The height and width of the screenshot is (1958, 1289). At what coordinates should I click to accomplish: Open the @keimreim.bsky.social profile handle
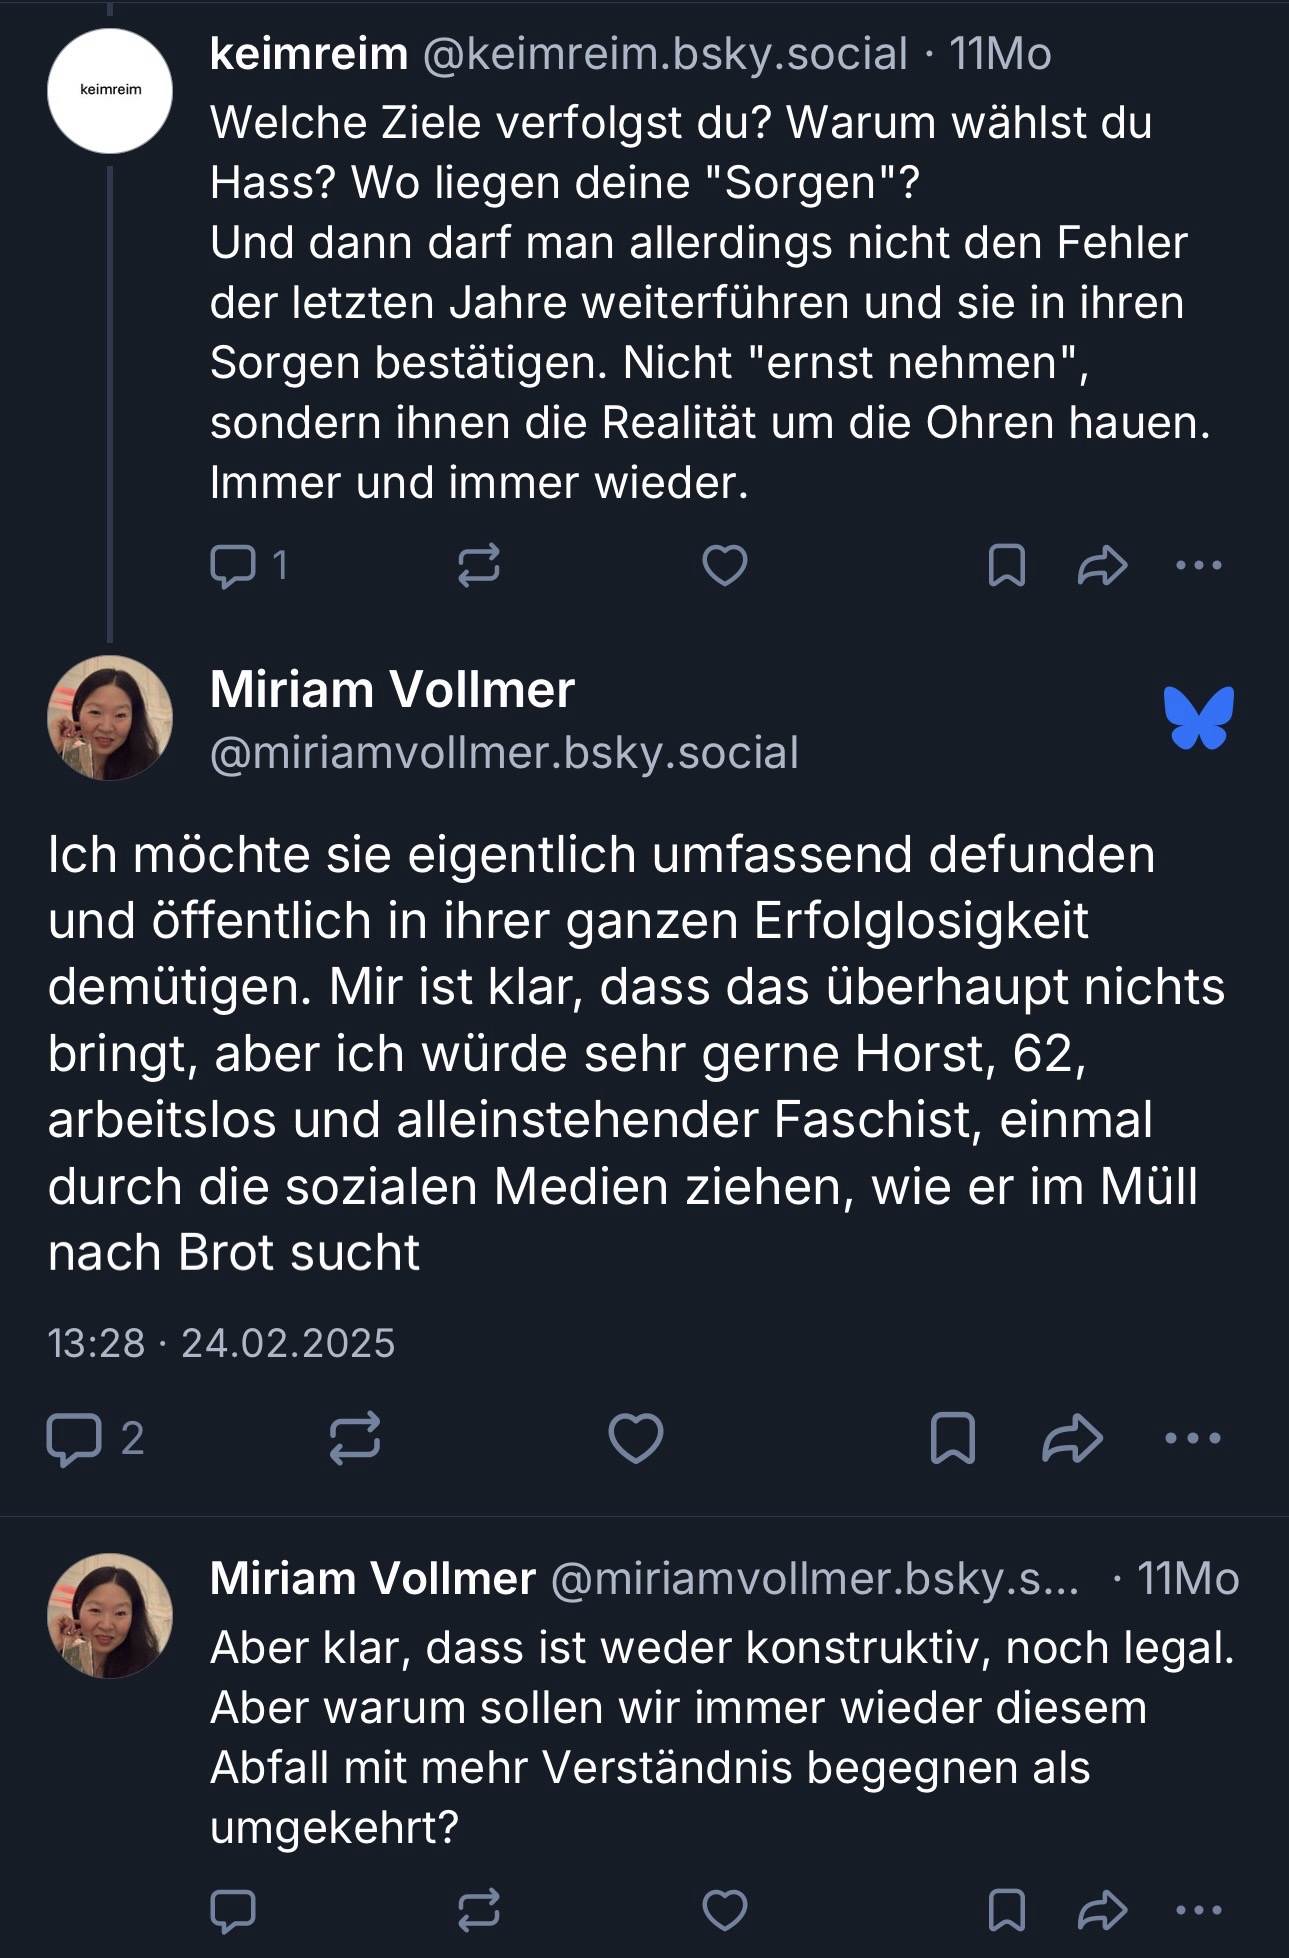point(665,54)
